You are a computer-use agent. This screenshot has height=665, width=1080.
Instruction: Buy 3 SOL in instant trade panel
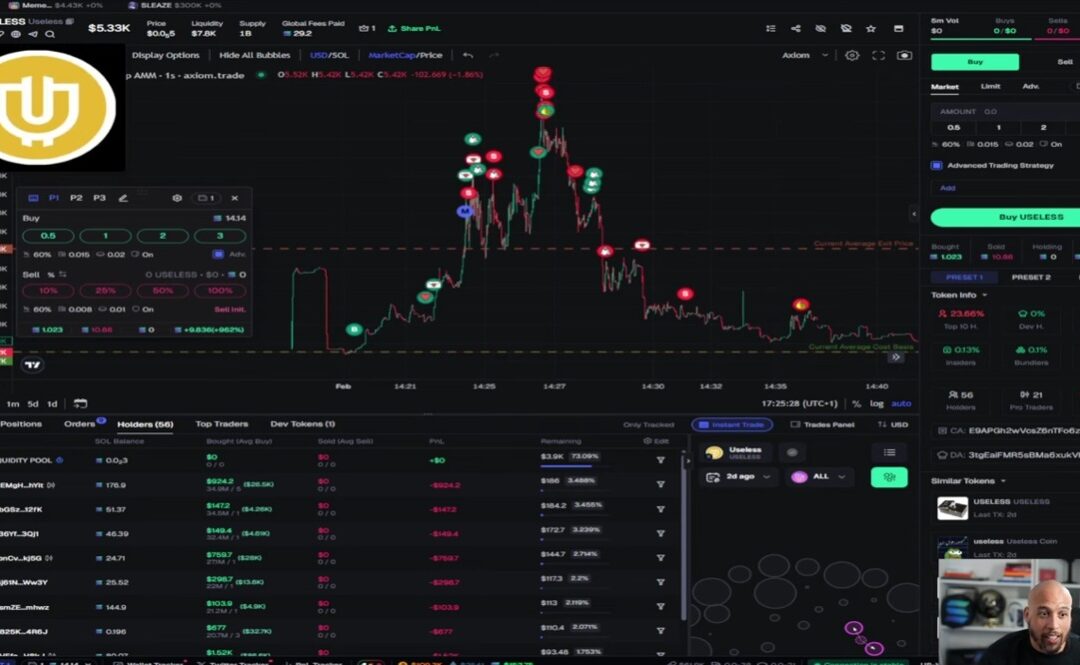tap(220, 236)
